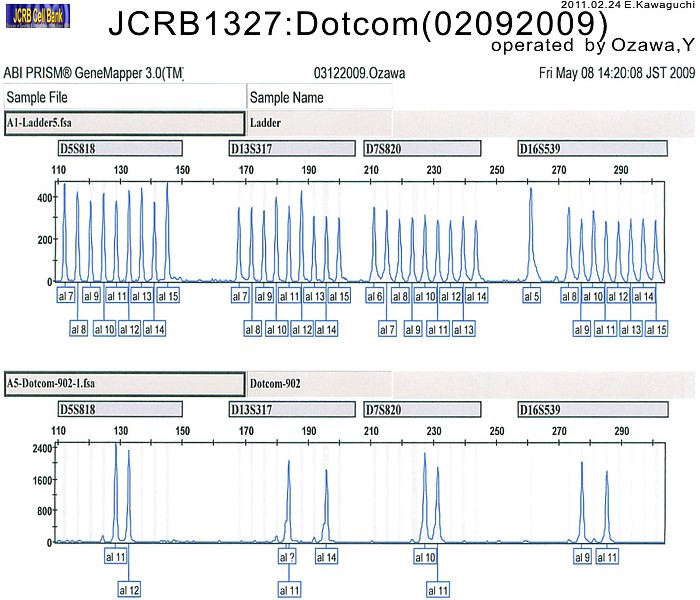Click the Dotcom-902 D13S317 allele 14 peak
This screenshot has height=600, width=700.
(327, 507)
